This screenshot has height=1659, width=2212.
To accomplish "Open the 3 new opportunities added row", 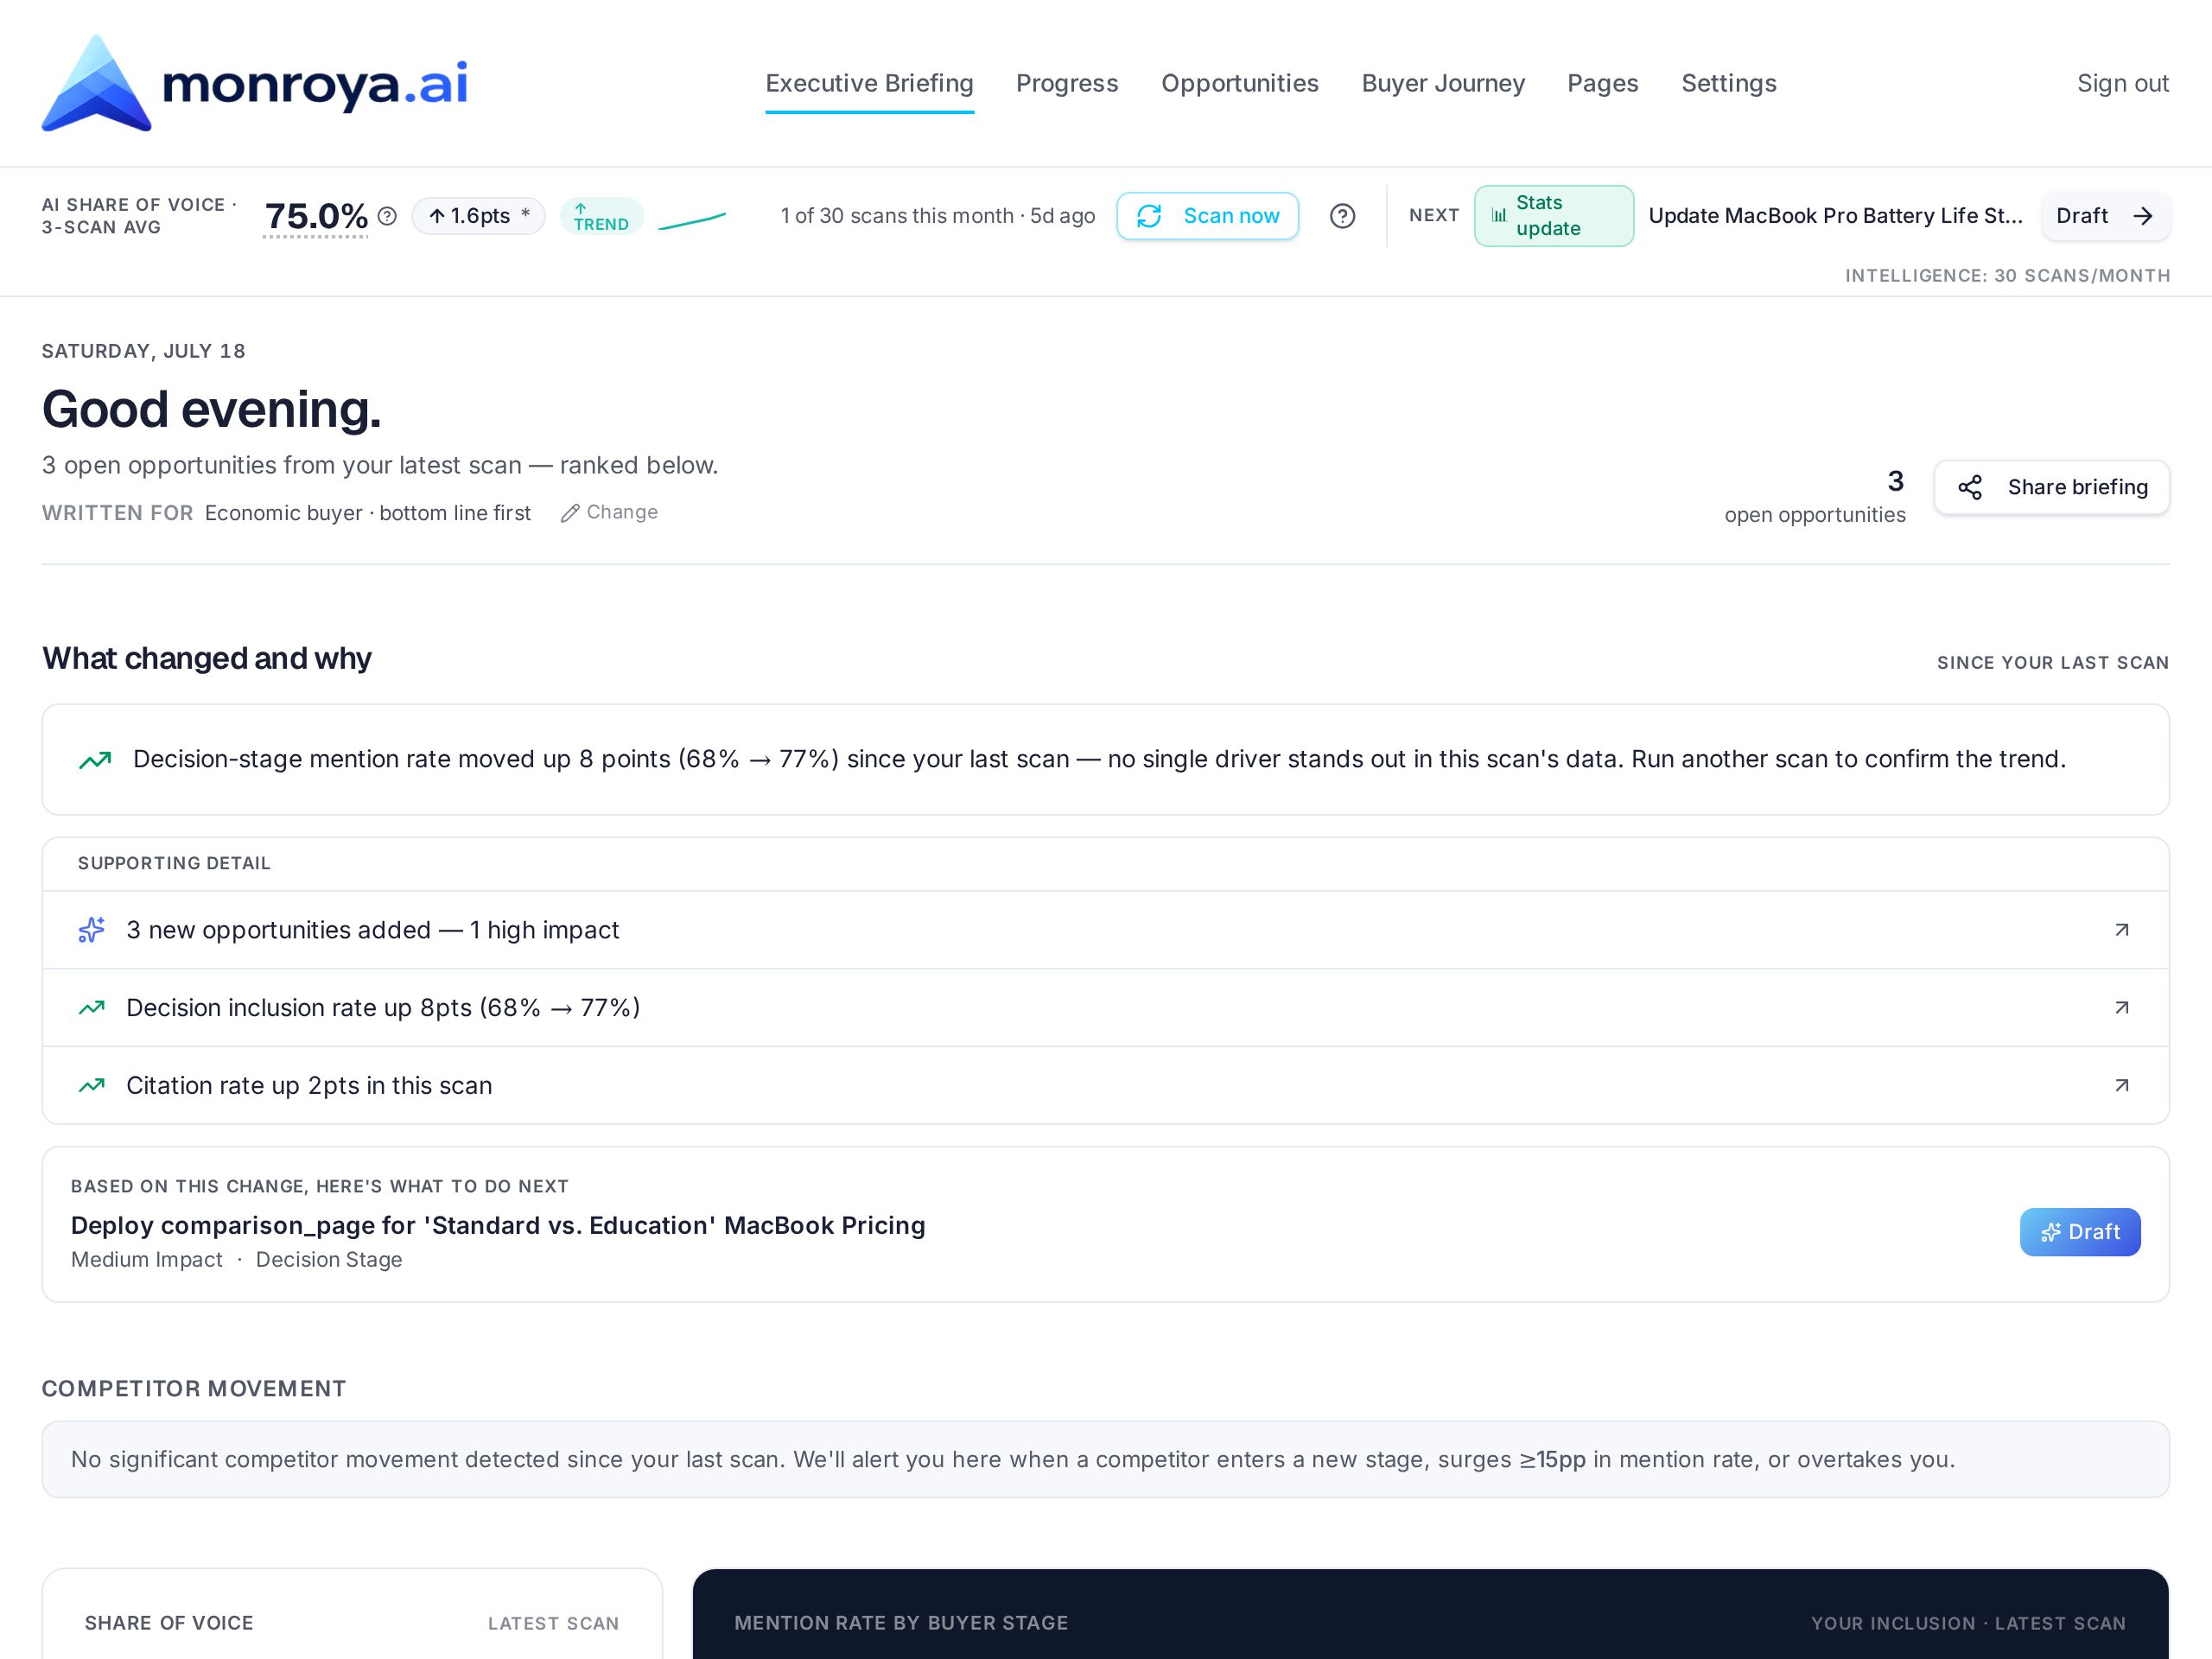I will (1105, 930).
